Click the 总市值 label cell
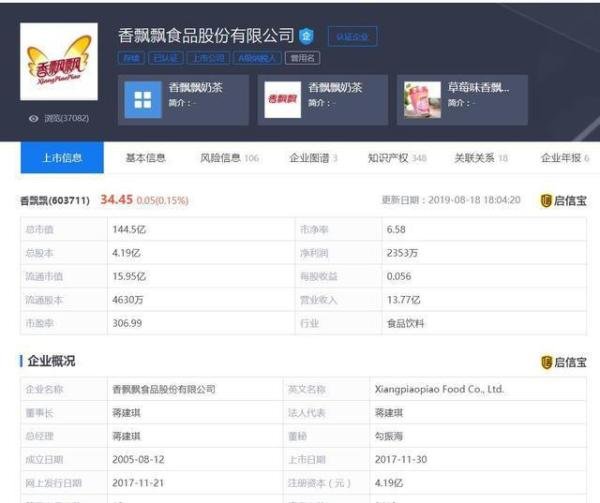600x503 pixels. [x=64, y=230]
